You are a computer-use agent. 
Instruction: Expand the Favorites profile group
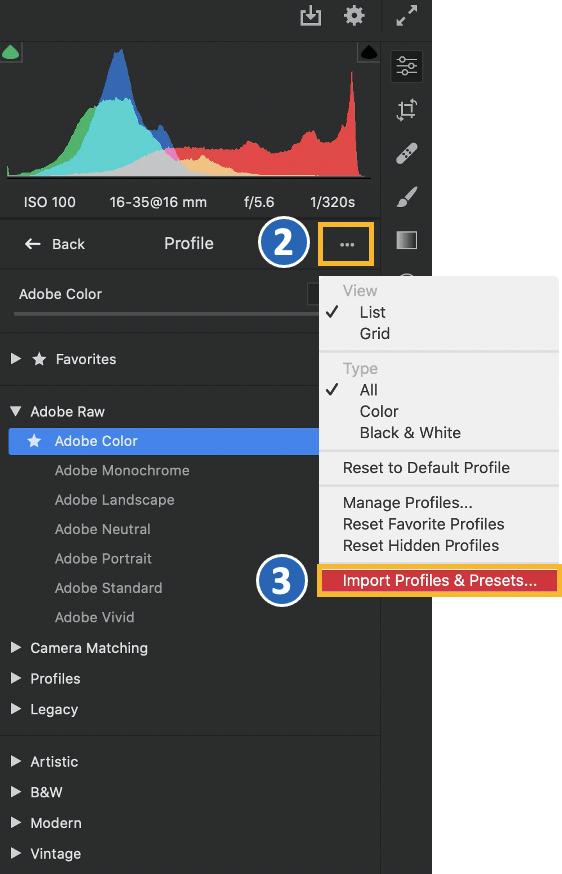[16, 359]
